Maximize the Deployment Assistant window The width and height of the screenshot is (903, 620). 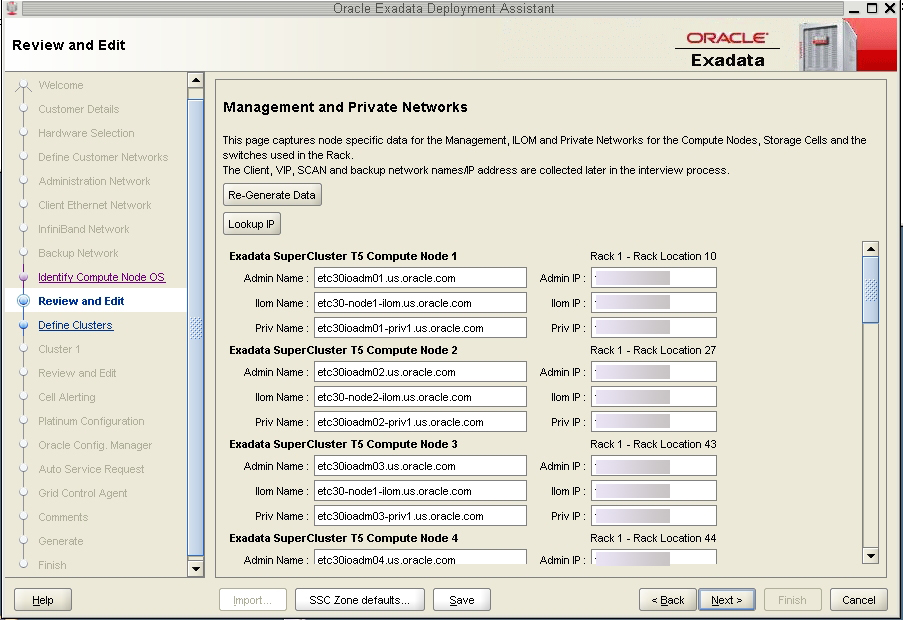(872, 8)
